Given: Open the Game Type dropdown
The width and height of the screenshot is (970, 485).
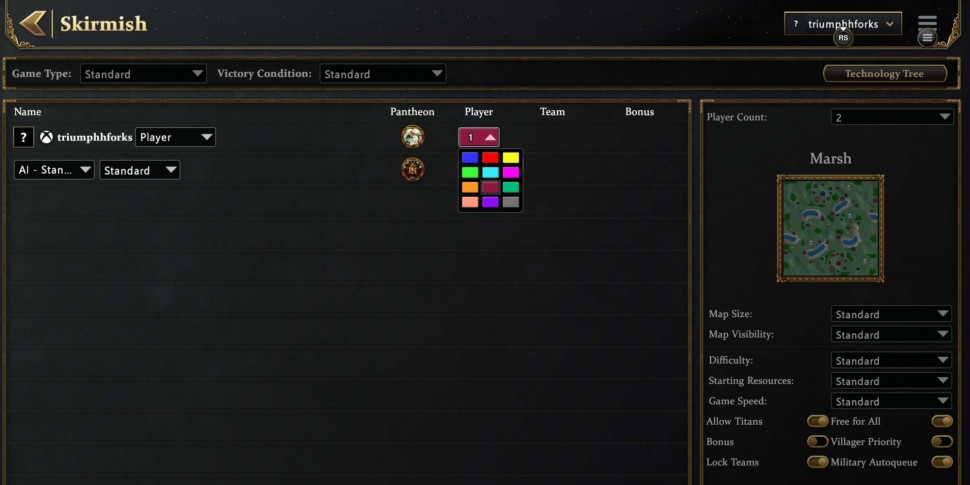Looking at the screenshot, I should point(143,74).
